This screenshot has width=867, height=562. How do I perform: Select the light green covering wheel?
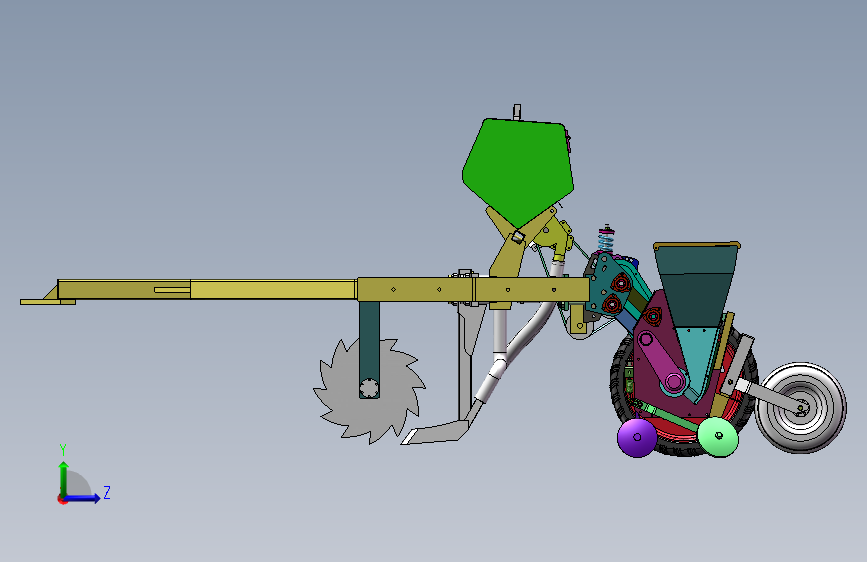tap(718, 437)
